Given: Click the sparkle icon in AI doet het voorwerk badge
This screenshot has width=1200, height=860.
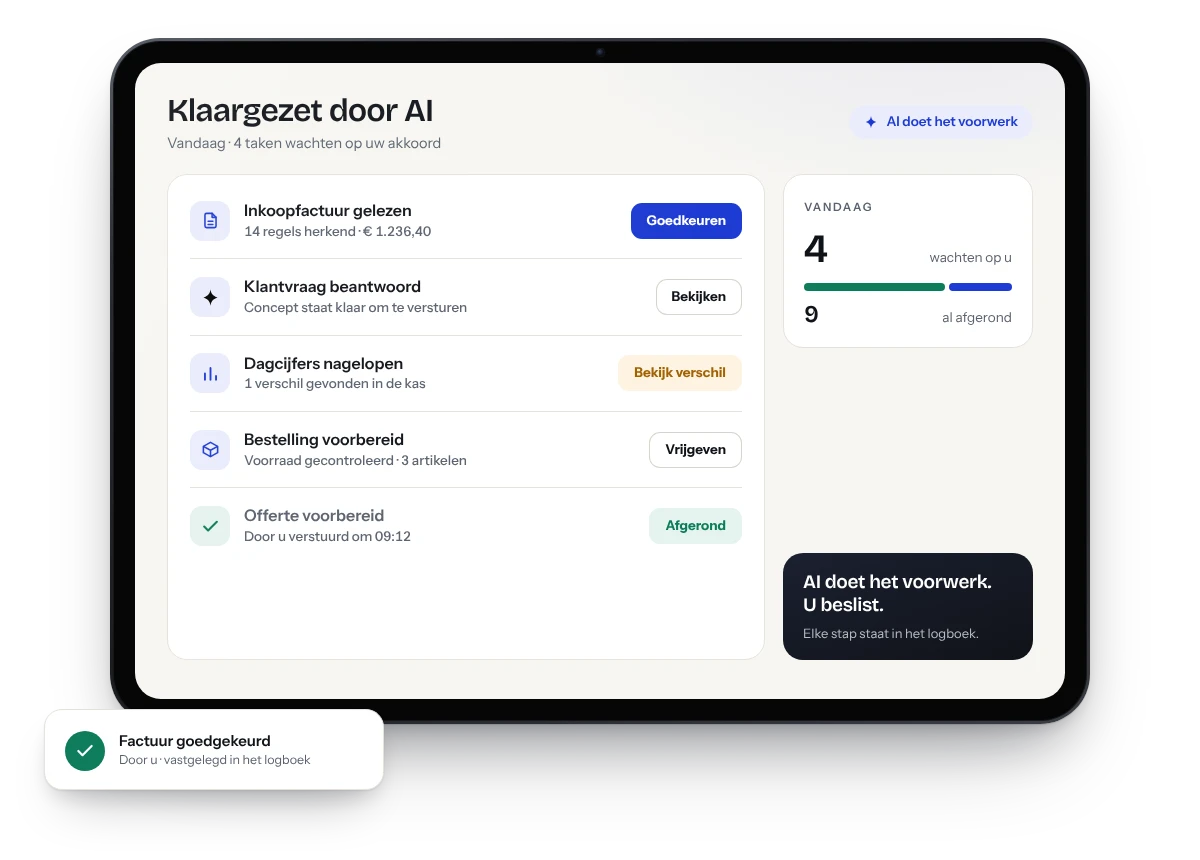Looking at the screenshot, I should [x=871, y=122].
